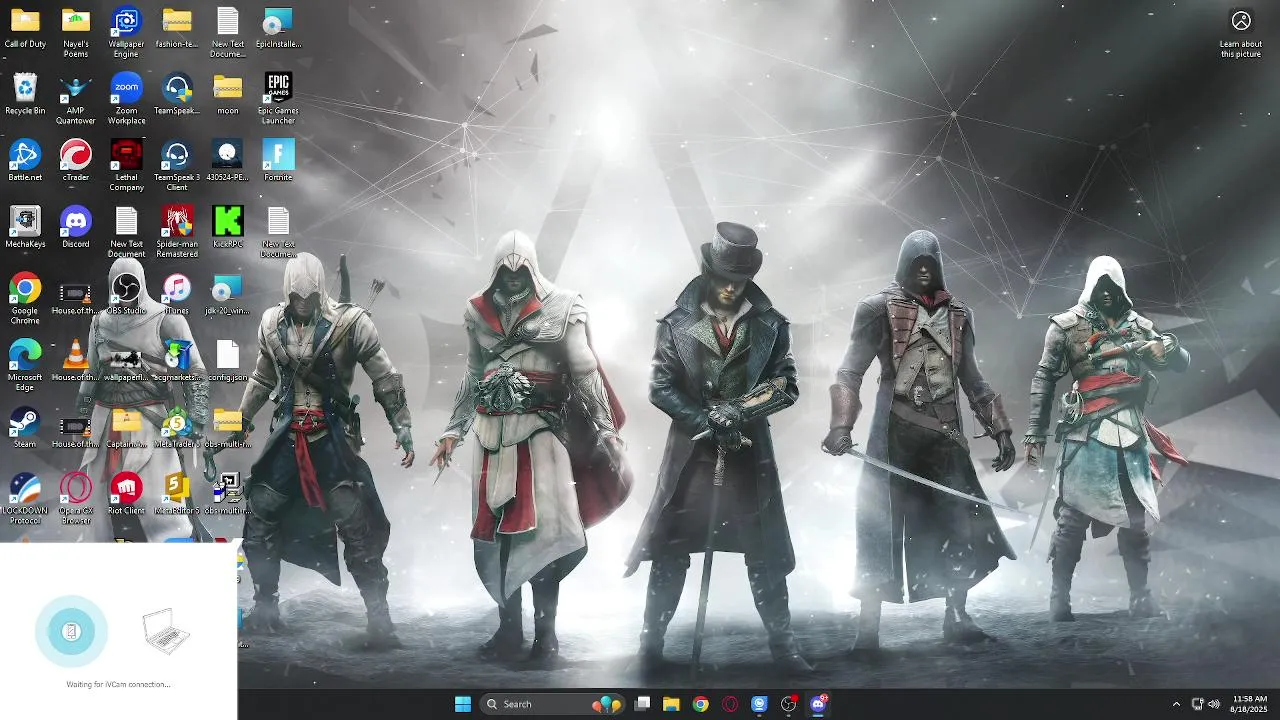Image resolution: width=1280 pixels, height=720 pixels.
Task: Select the wallpaperfl image file
Action: 126,361
